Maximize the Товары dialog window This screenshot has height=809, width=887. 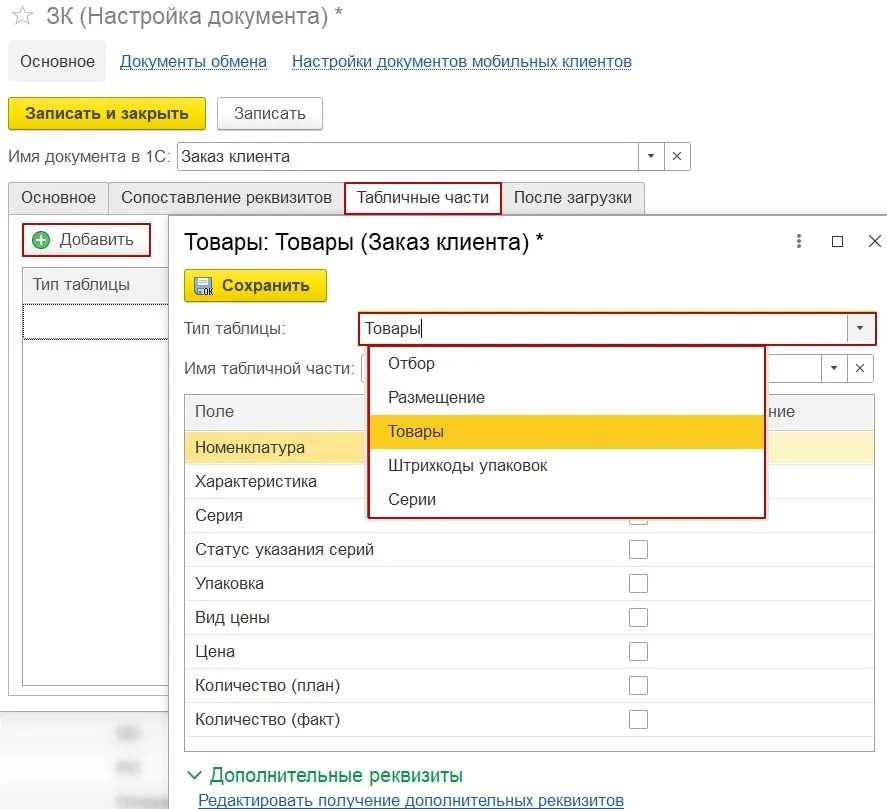point(837,242)
